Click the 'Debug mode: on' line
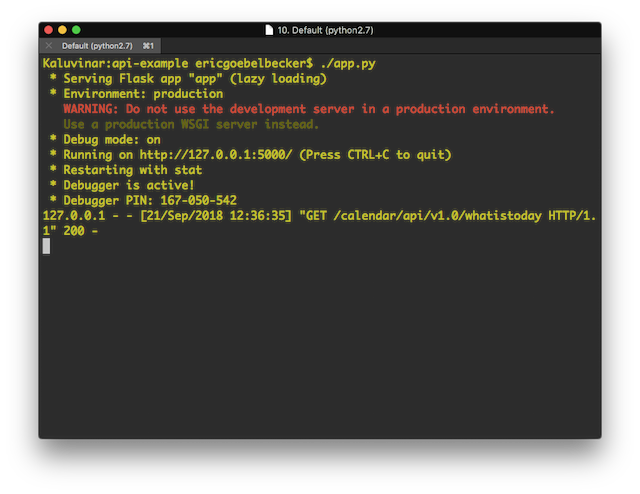This screenshot has width=640, height=494. point(105,140)
